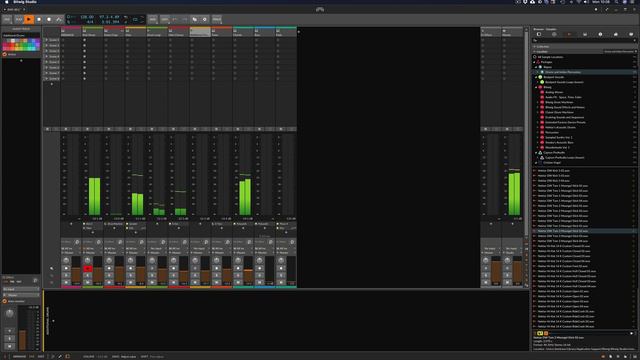The image size is (640, 360).
Task: Click the Master channel volume fader
Action: click(x=517, y=270)
